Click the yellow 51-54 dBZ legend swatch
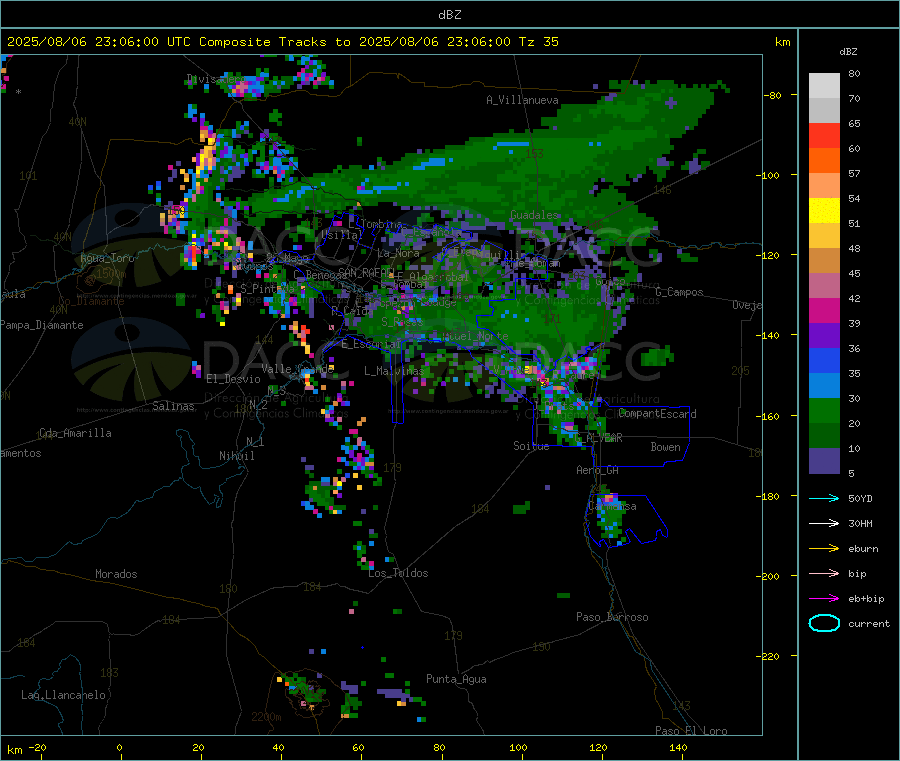 [x=824, y=211]
